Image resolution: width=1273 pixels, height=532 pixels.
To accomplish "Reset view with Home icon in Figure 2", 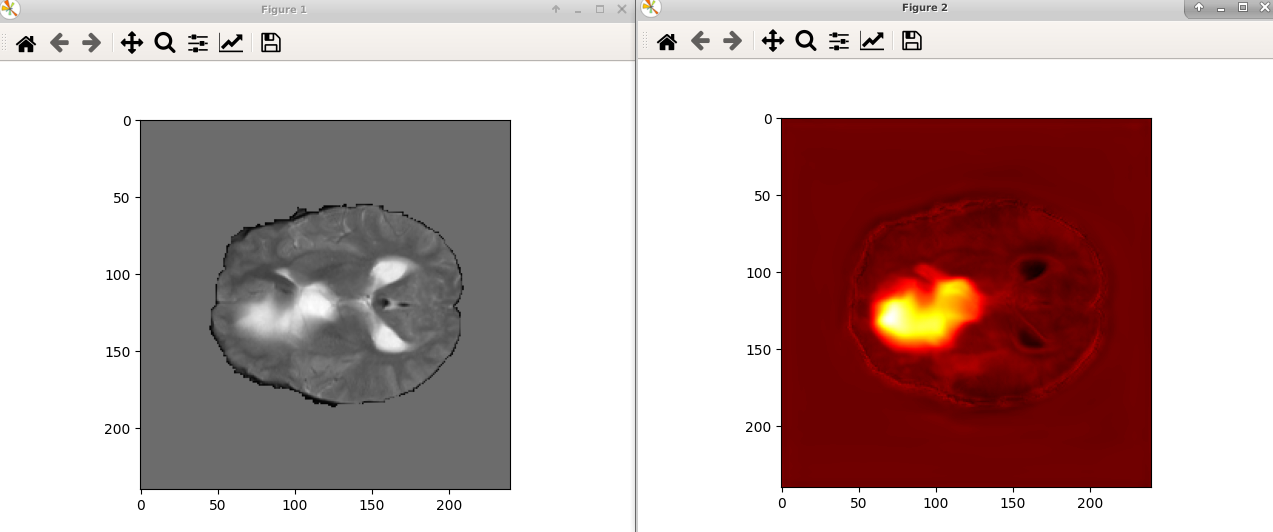I will [667, 41].
